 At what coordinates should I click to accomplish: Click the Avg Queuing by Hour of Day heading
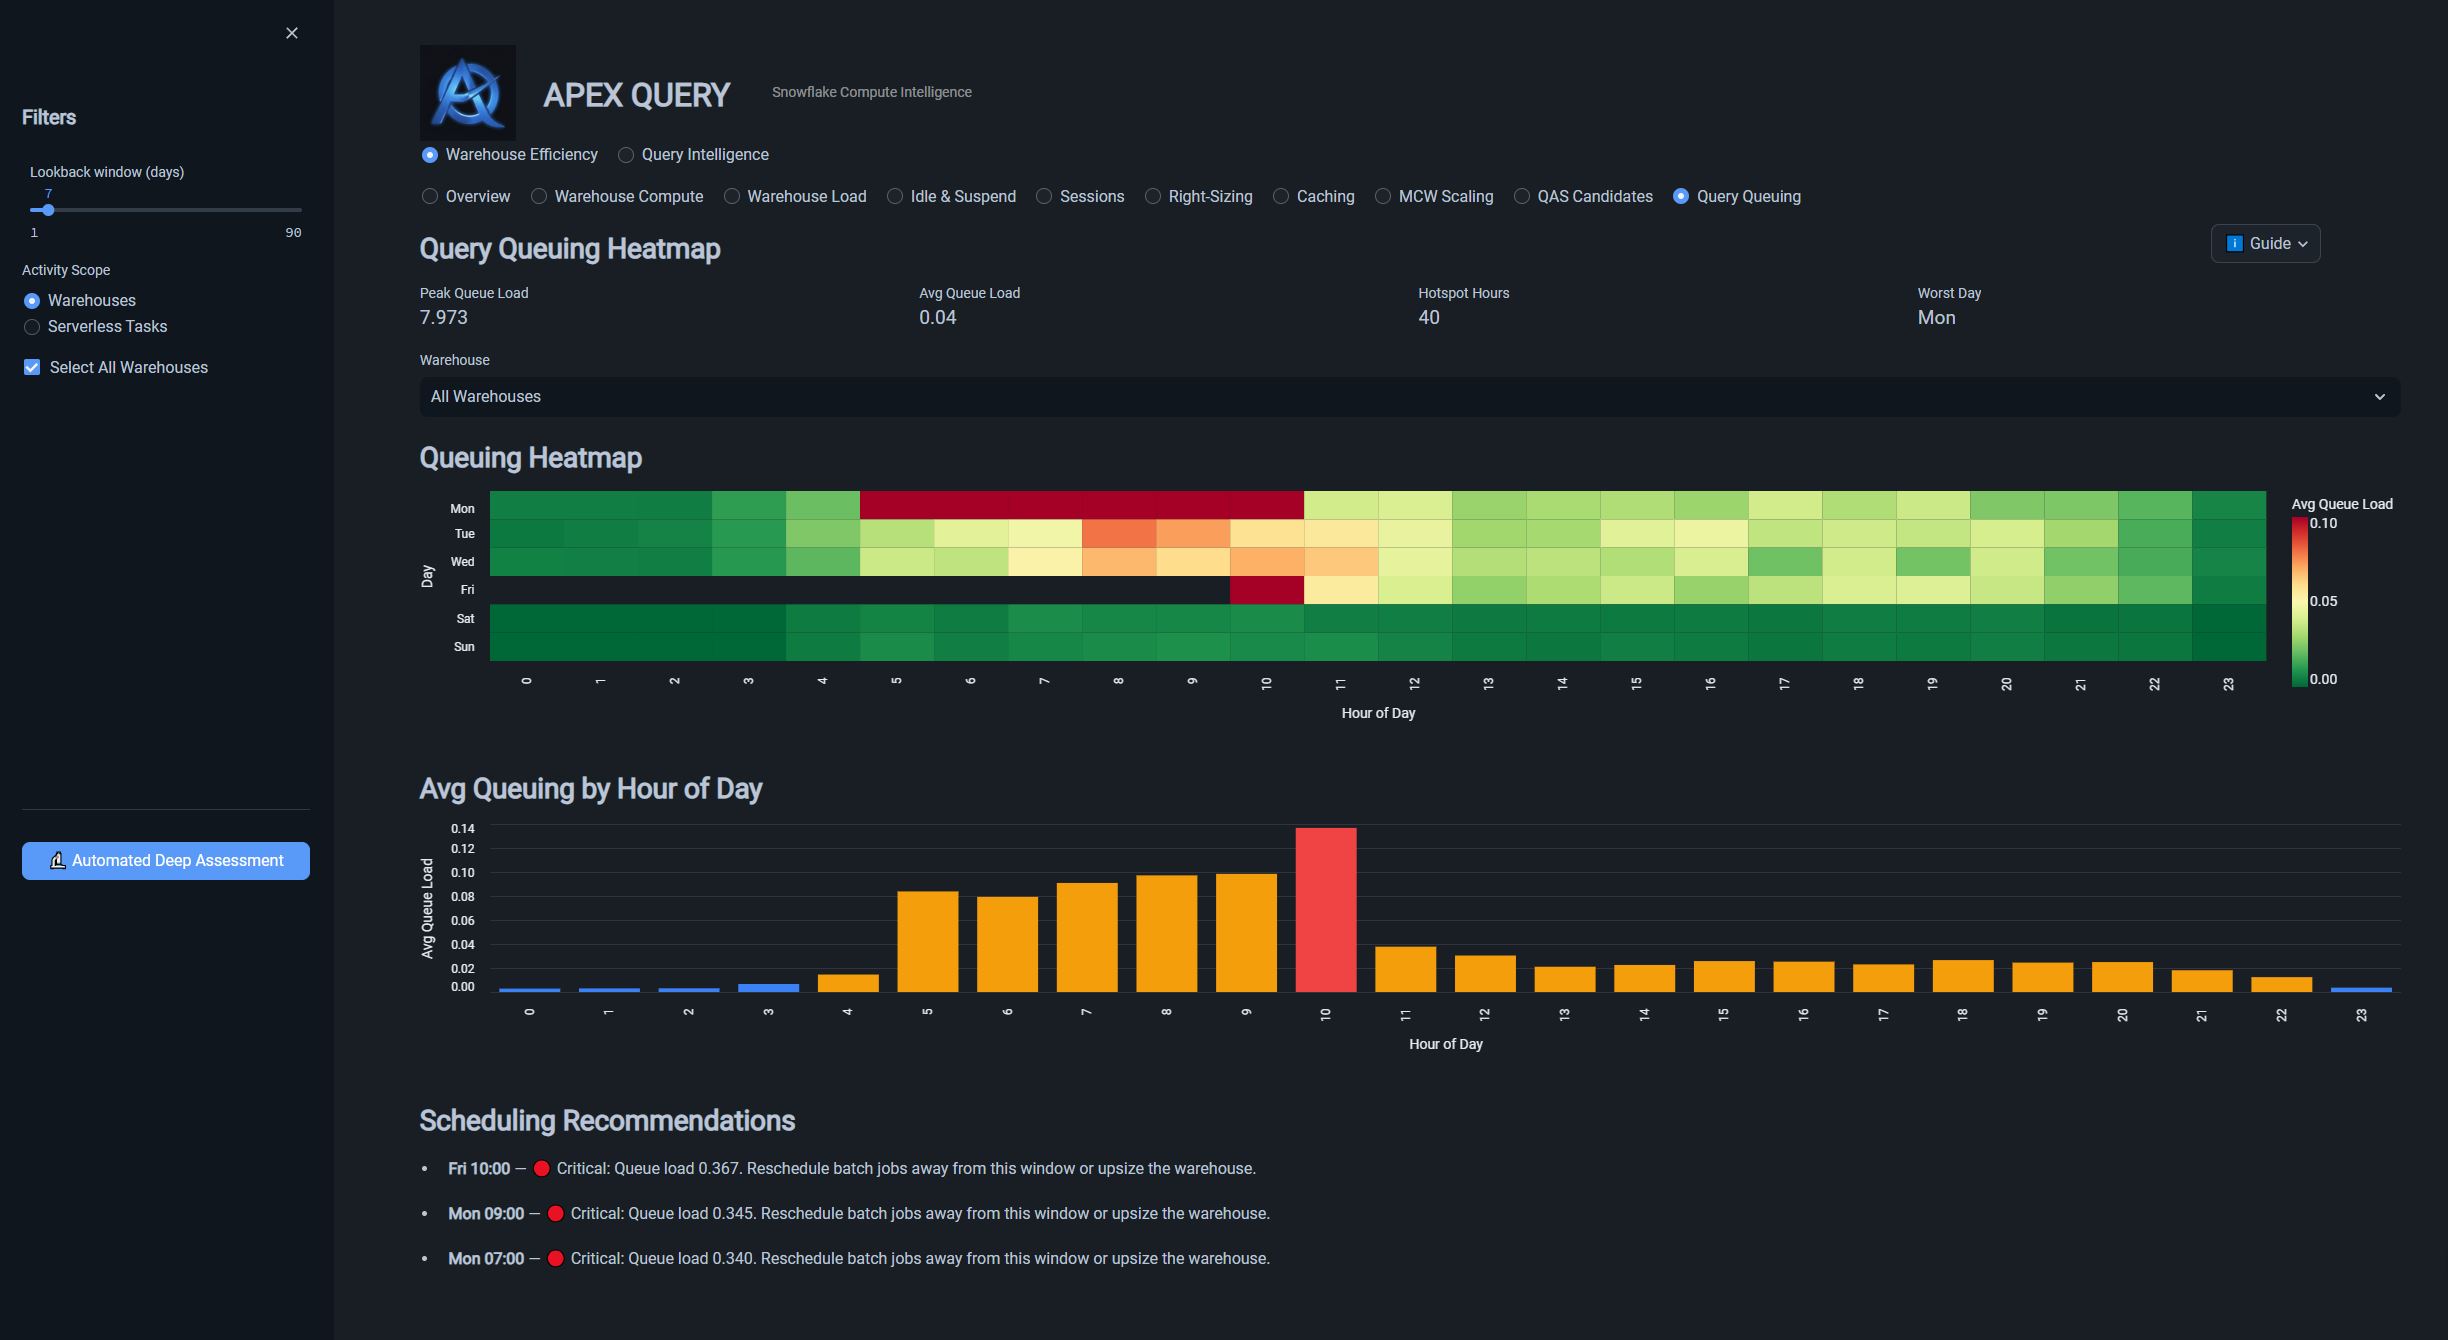591,788
